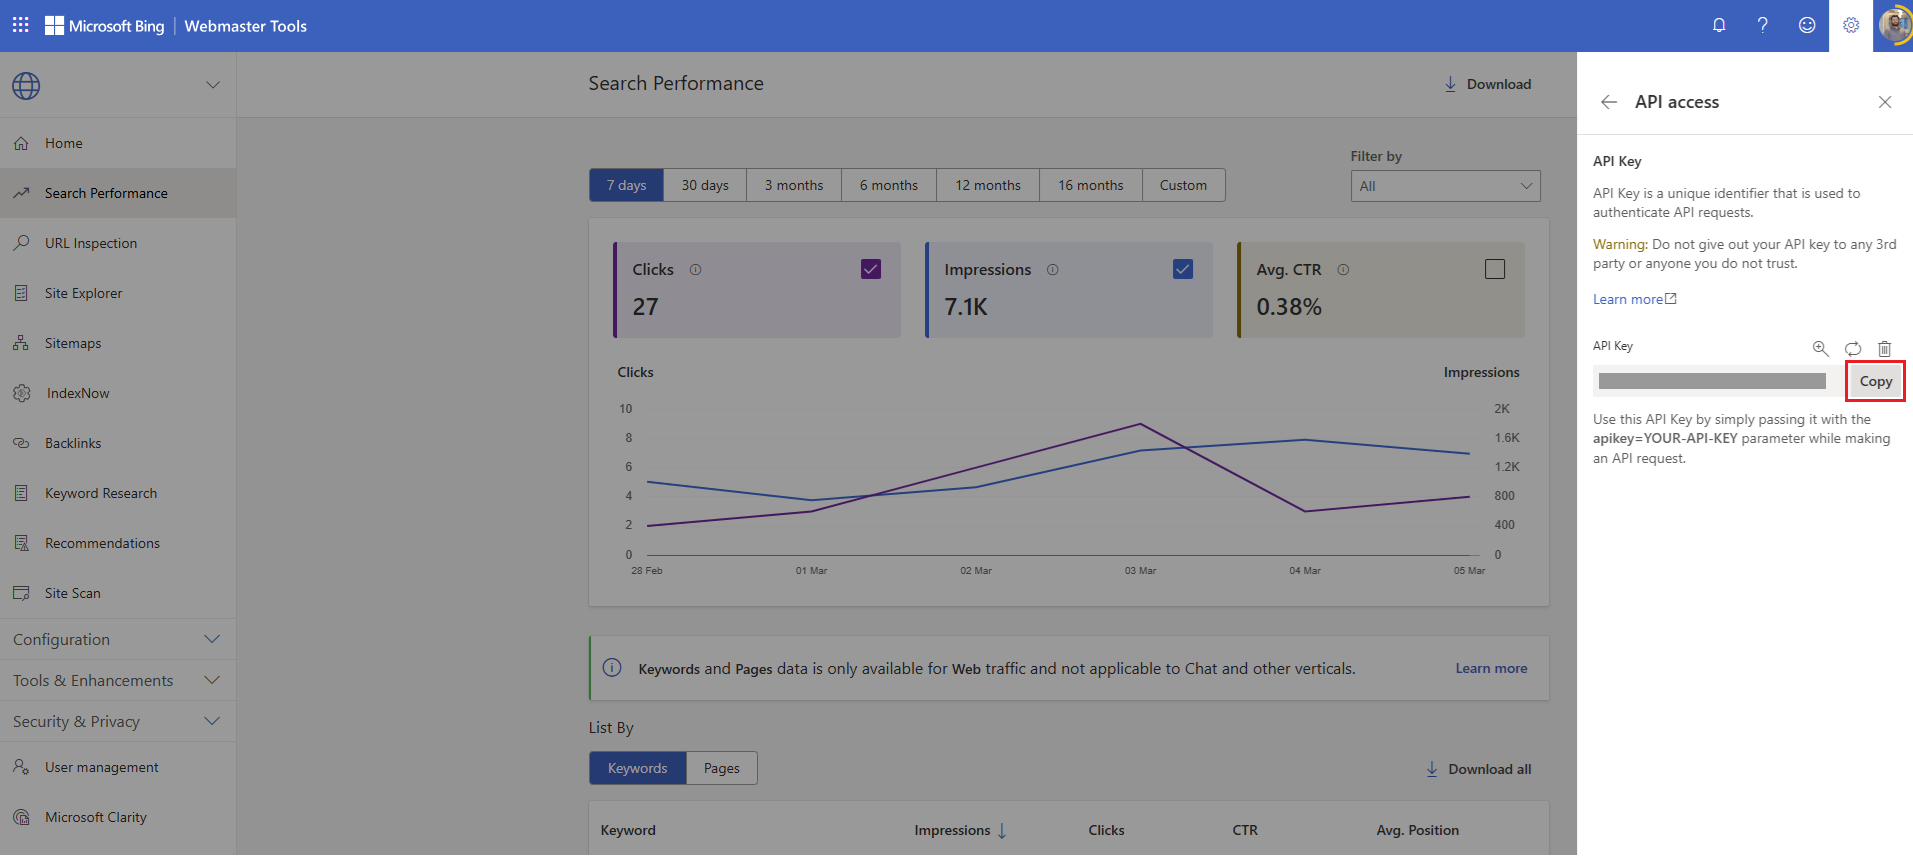The image size is (1913, 862).
Task: Click the delete API key trash icon
Action: pos(1884,348)
